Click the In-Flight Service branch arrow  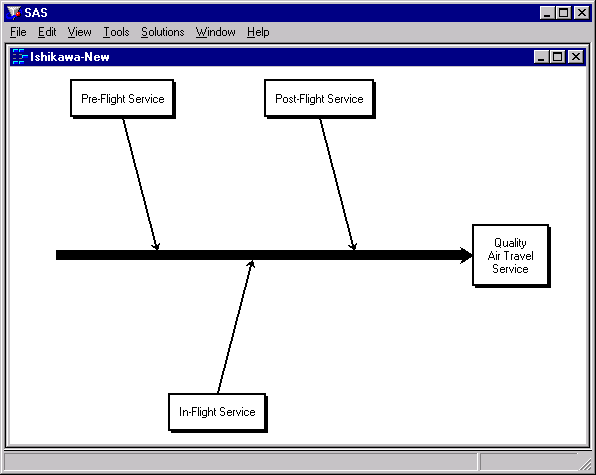pos(236,327)
